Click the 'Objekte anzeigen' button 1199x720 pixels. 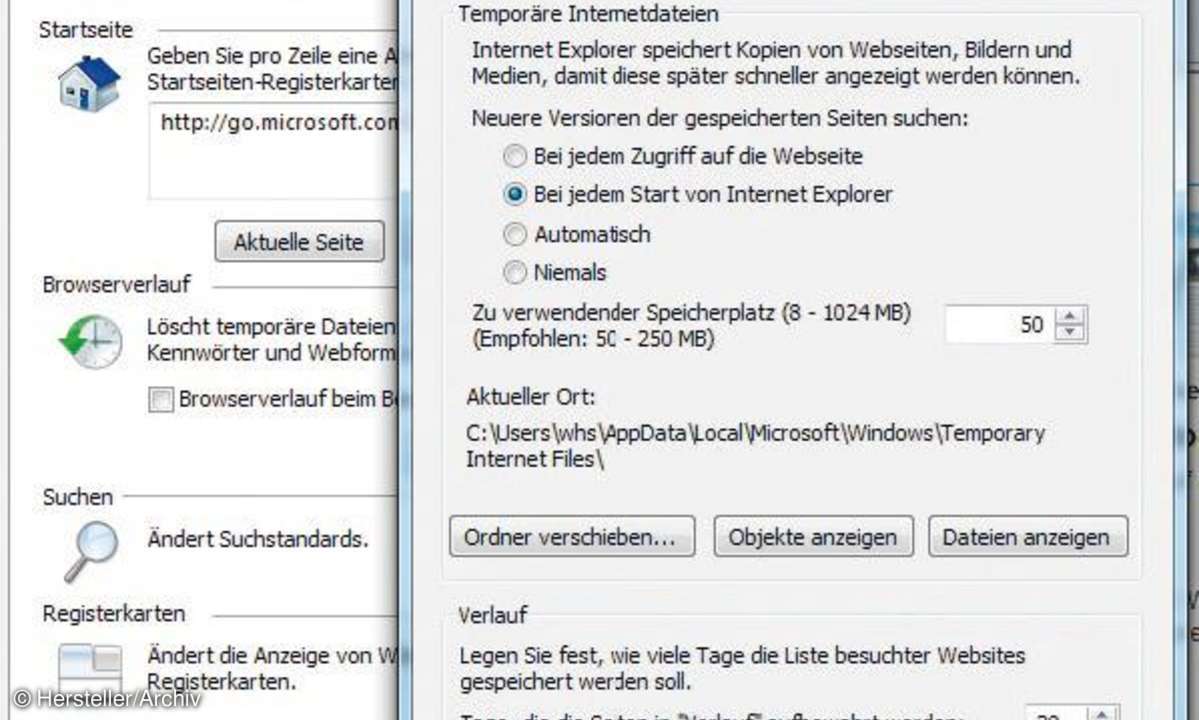coord(812,537)
